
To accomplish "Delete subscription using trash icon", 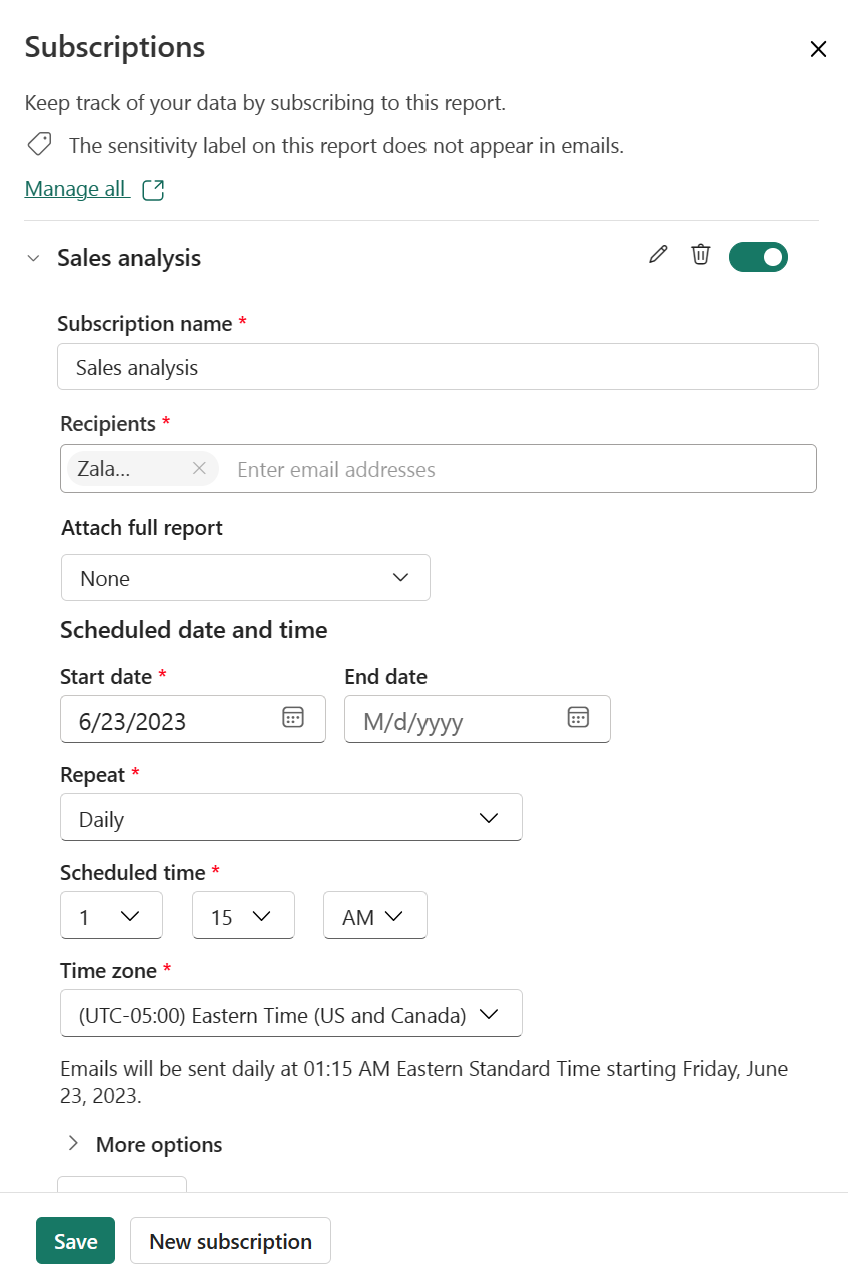I will coord(701,255).
